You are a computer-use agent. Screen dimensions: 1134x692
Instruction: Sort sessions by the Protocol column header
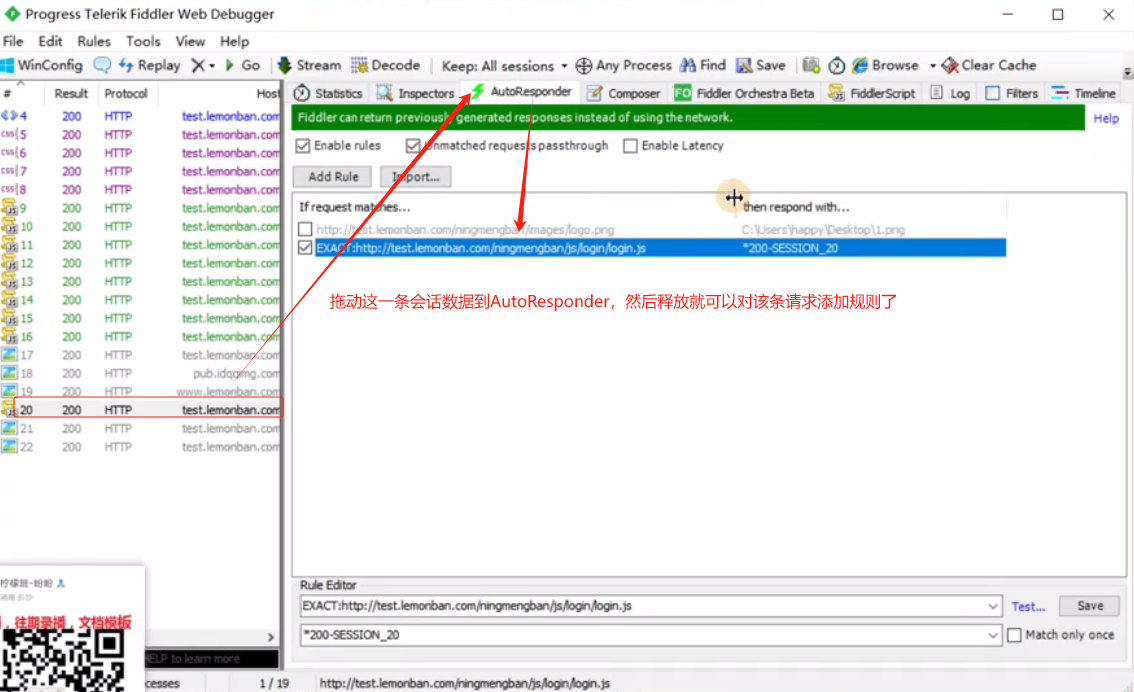126,93
